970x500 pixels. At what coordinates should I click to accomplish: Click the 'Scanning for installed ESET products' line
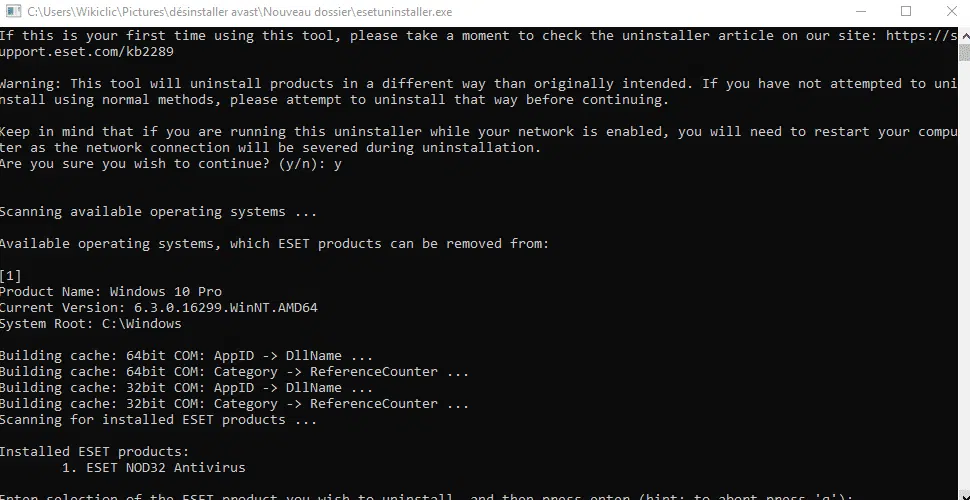(158, 420)
